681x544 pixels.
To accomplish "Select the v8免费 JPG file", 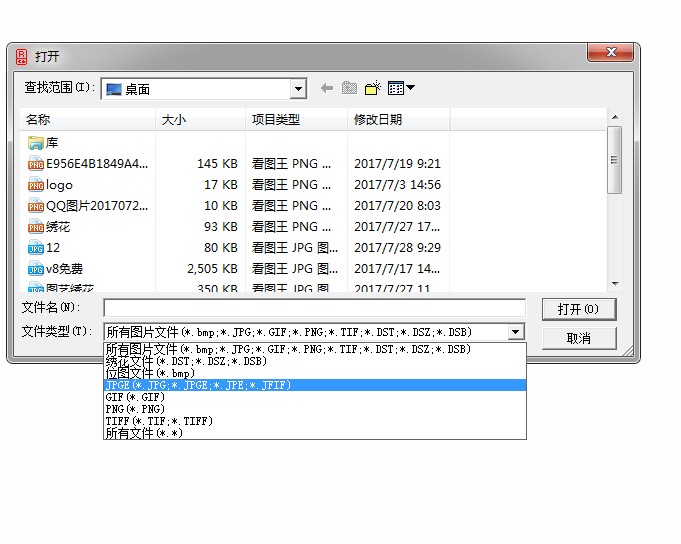I will [x=36, y=269].
